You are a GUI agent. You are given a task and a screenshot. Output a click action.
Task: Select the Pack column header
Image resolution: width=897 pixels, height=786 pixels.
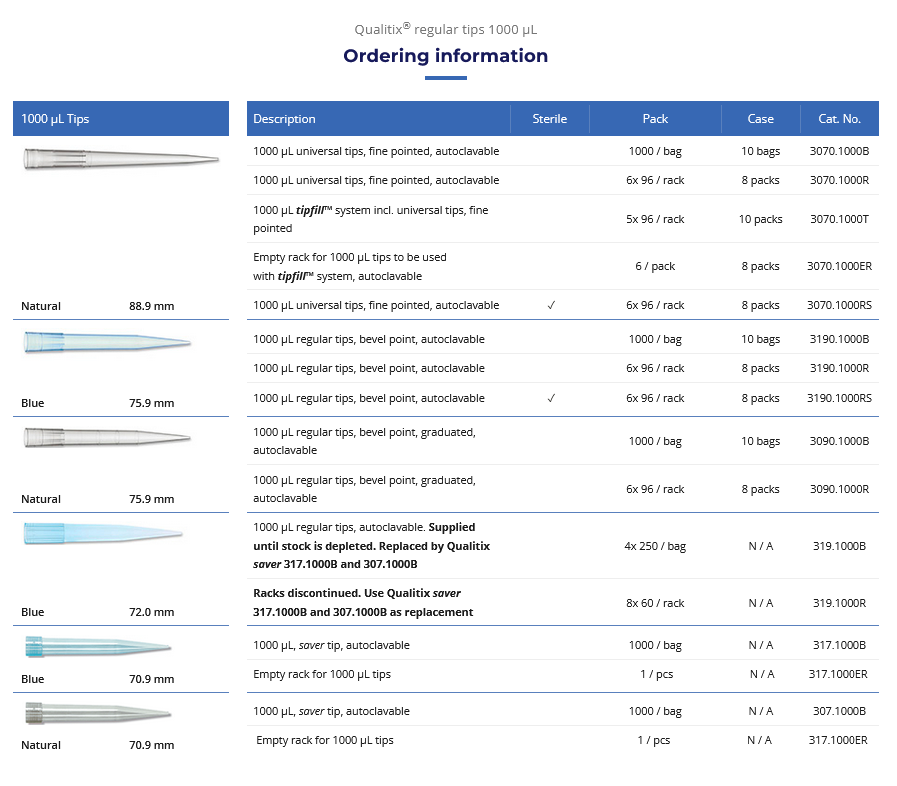point(655,119)
